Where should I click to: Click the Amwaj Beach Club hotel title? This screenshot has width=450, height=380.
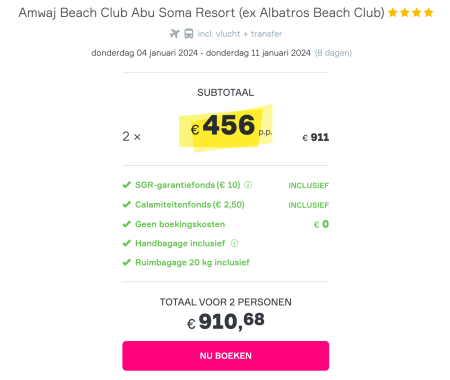coord(201,13)
